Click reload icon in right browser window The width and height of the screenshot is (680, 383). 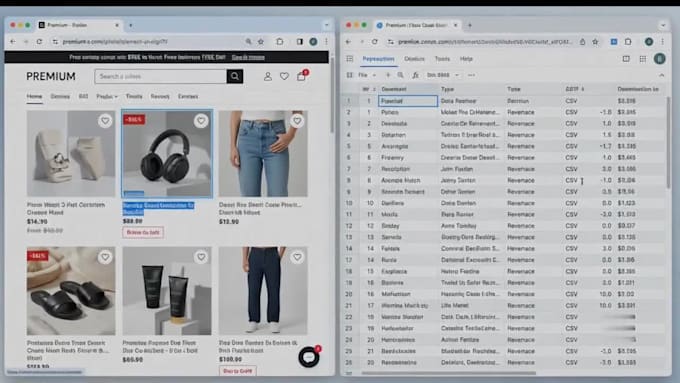pyautogui.click(x=375, y=42)
